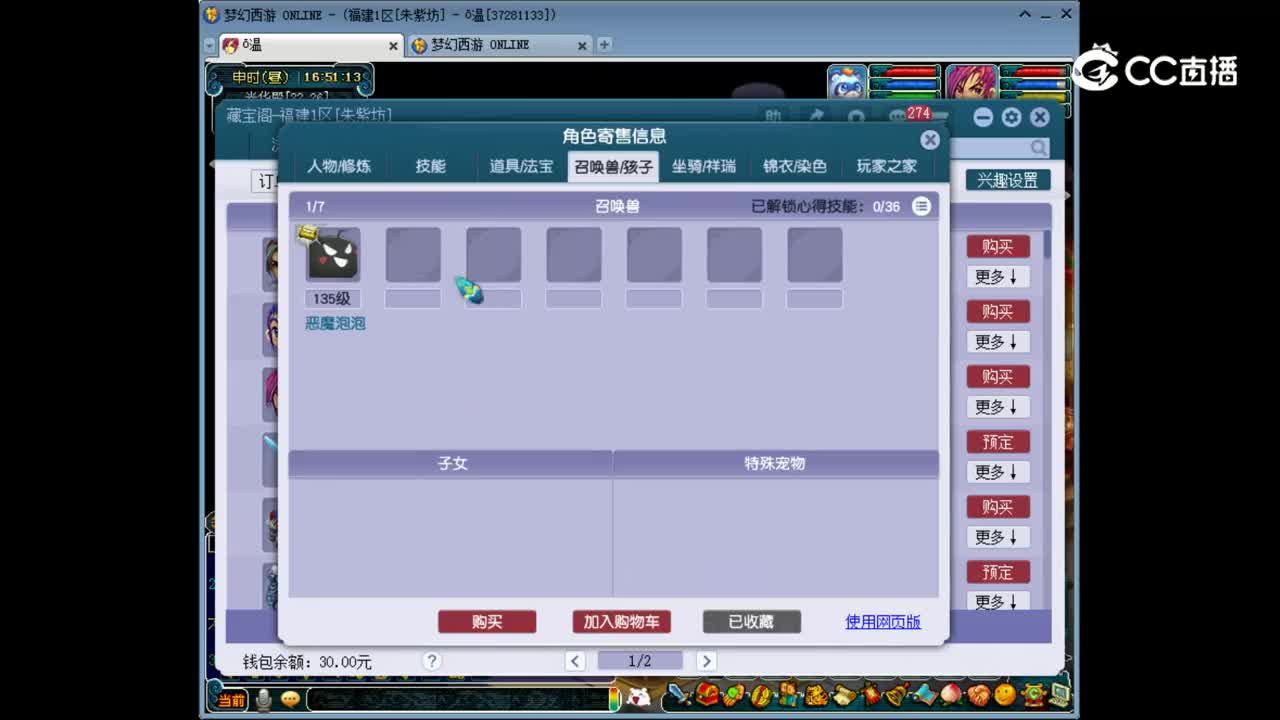This screenshot has height=720, width=1280.
Task: Open the tab list dropdown arrow
Action: [x=209, y=46]
